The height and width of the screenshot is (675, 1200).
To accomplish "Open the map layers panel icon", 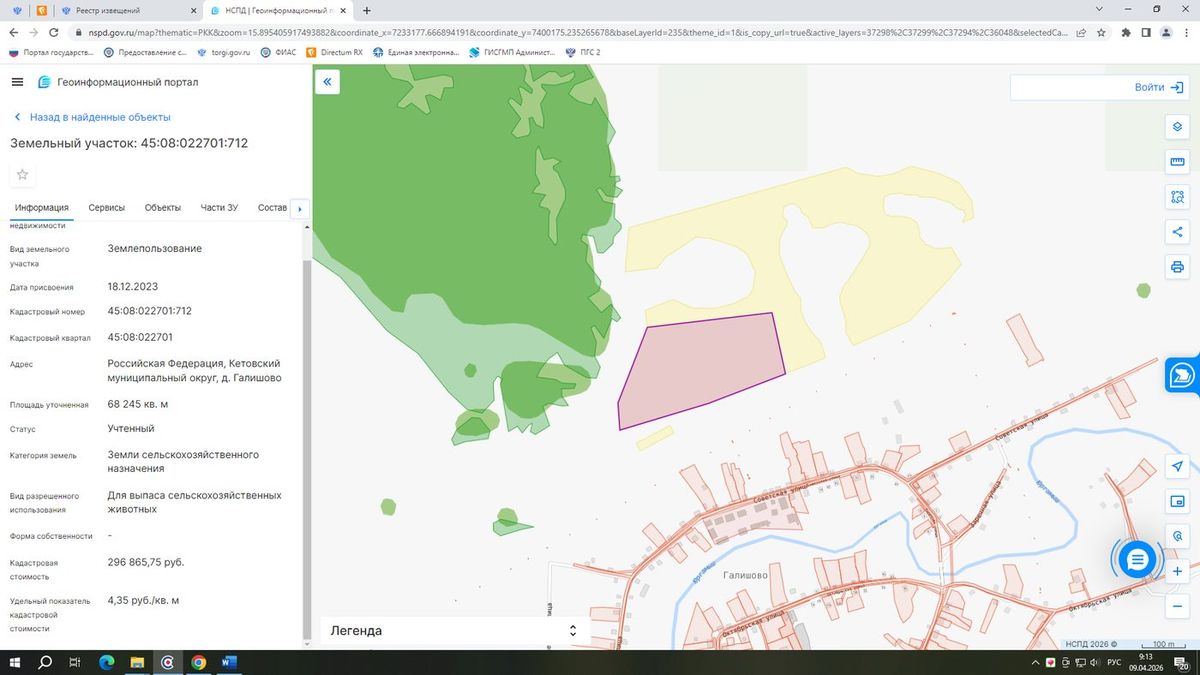I will (1177, 127).
